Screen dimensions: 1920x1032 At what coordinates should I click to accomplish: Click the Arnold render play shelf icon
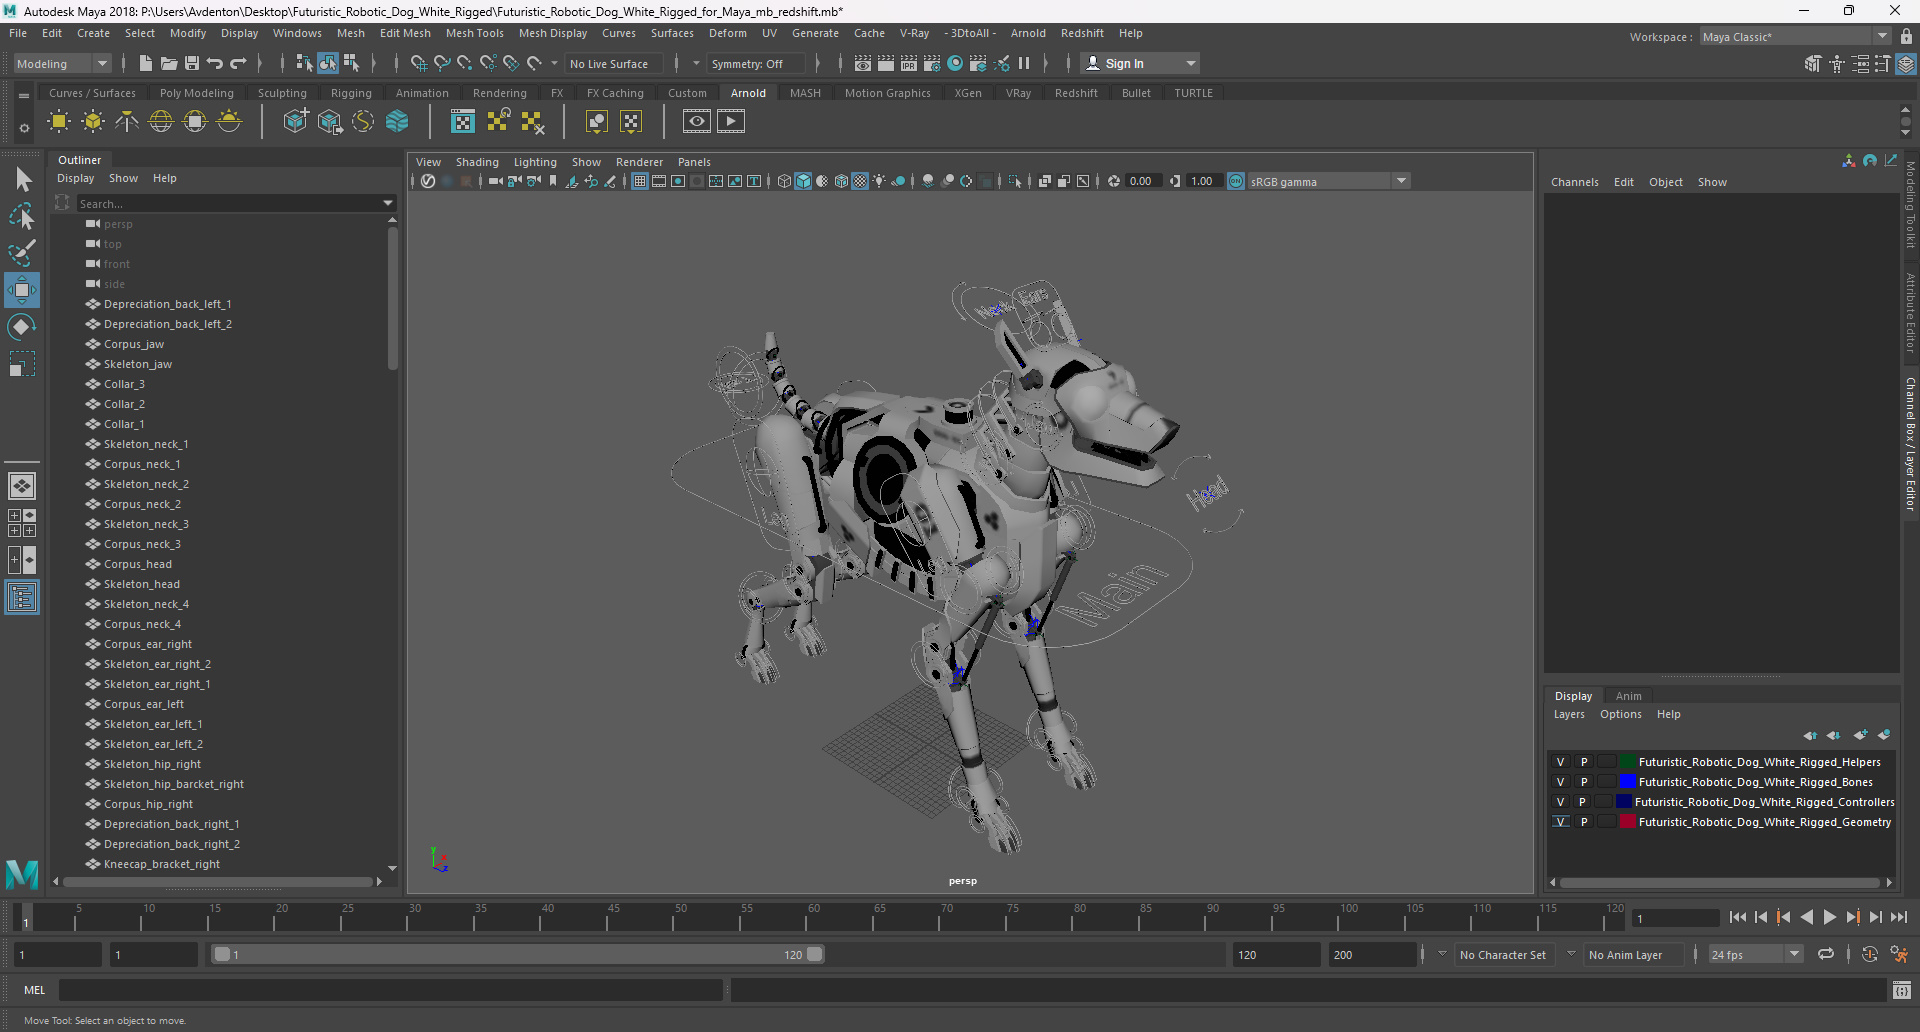[x=731, y=122]
